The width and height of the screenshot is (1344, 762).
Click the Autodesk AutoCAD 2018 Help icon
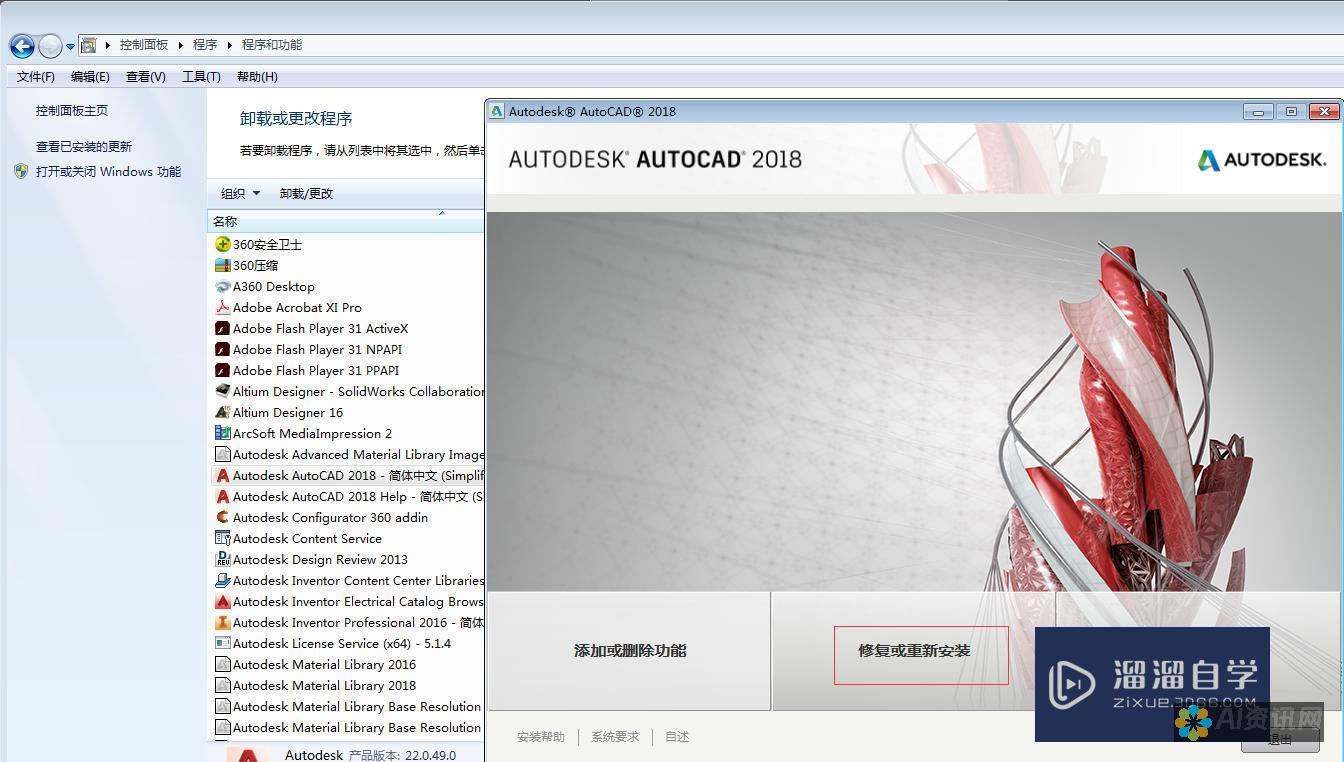[x=222, y=496]
